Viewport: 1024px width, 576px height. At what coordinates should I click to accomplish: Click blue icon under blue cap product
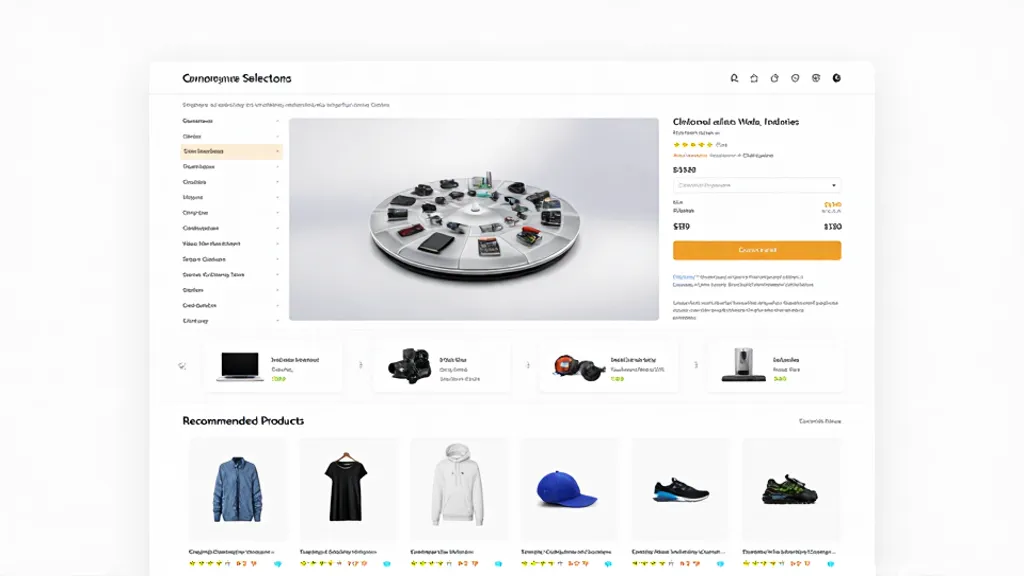(609, 564)
